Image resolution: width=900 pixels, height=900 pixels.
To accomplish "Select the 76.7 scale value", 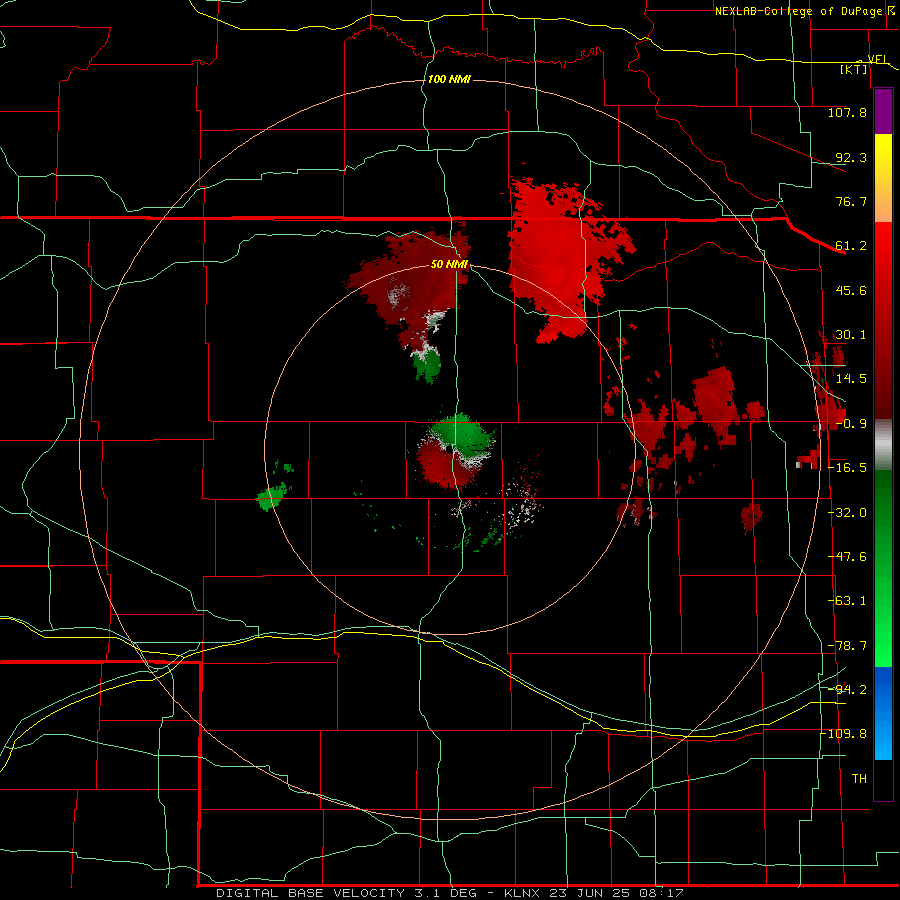I will (x=851, y=201).
